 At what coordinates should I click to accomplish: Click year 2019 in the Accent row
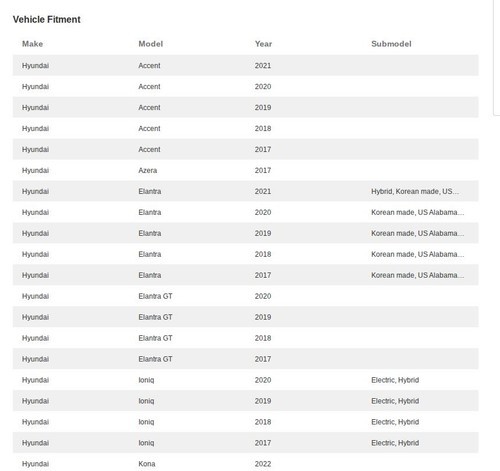[263, 107]
